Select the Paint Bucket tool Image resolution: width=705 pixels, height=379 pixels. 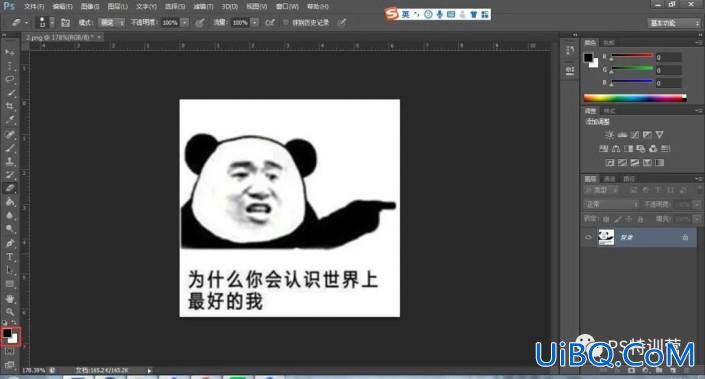click(x=9, y=202)
